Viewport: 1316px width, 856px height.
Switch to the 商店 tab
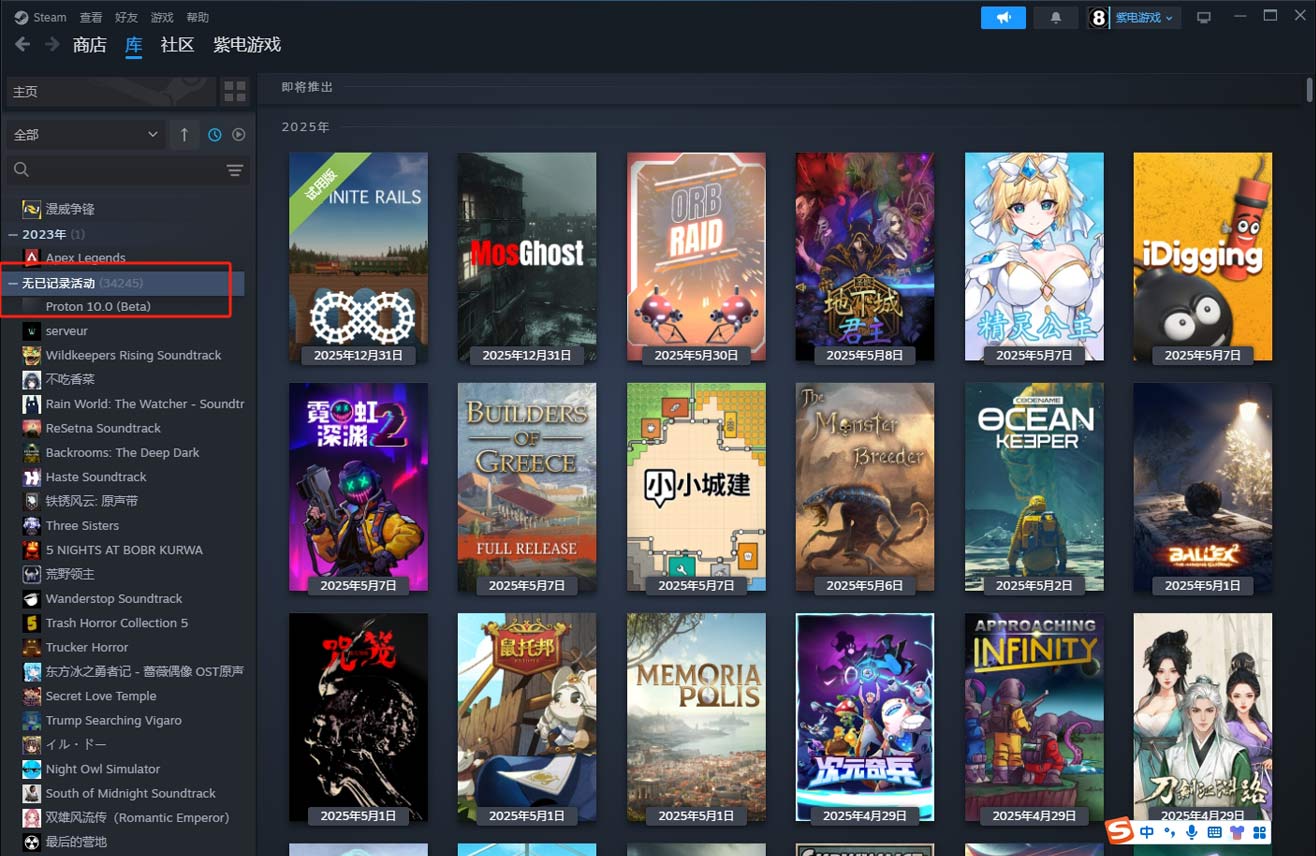tap(89, 45)
